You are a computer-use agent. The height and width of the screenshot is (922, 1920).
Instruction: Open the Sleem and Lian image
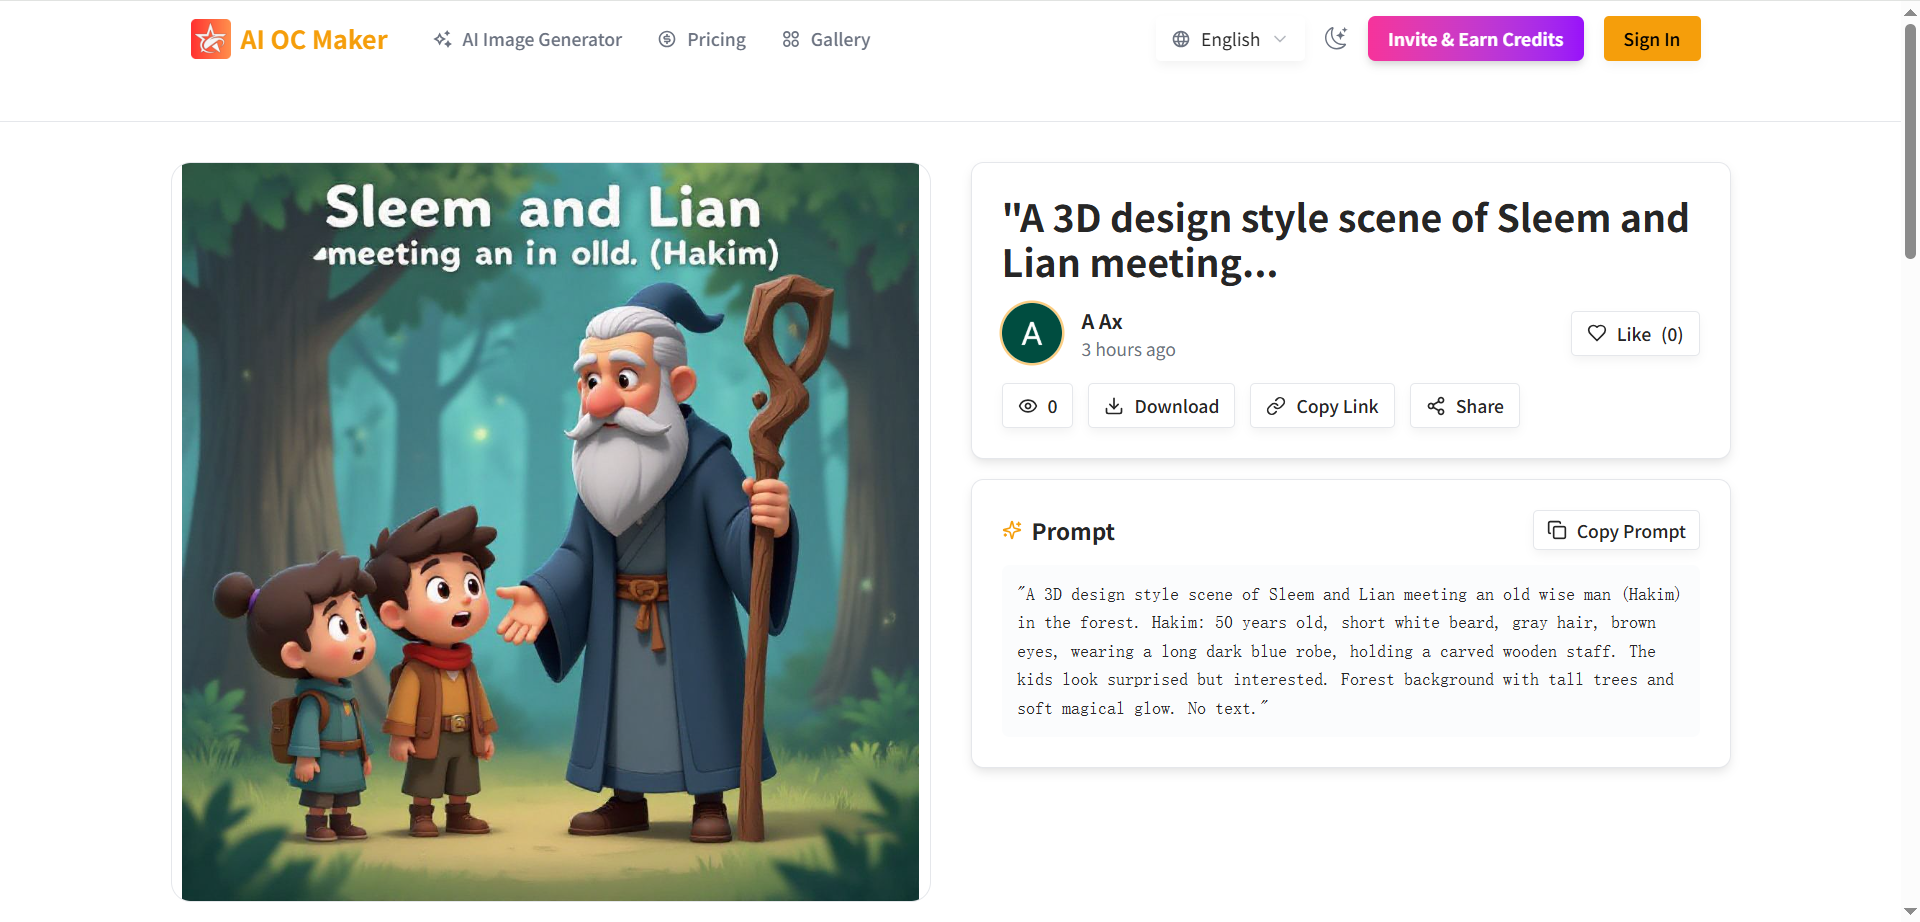pyautogui.click(x=550, y=531)
